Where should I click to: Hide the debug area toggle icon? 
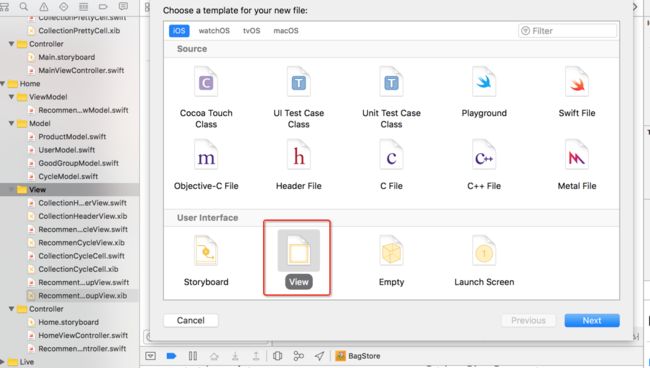[150, 356]
